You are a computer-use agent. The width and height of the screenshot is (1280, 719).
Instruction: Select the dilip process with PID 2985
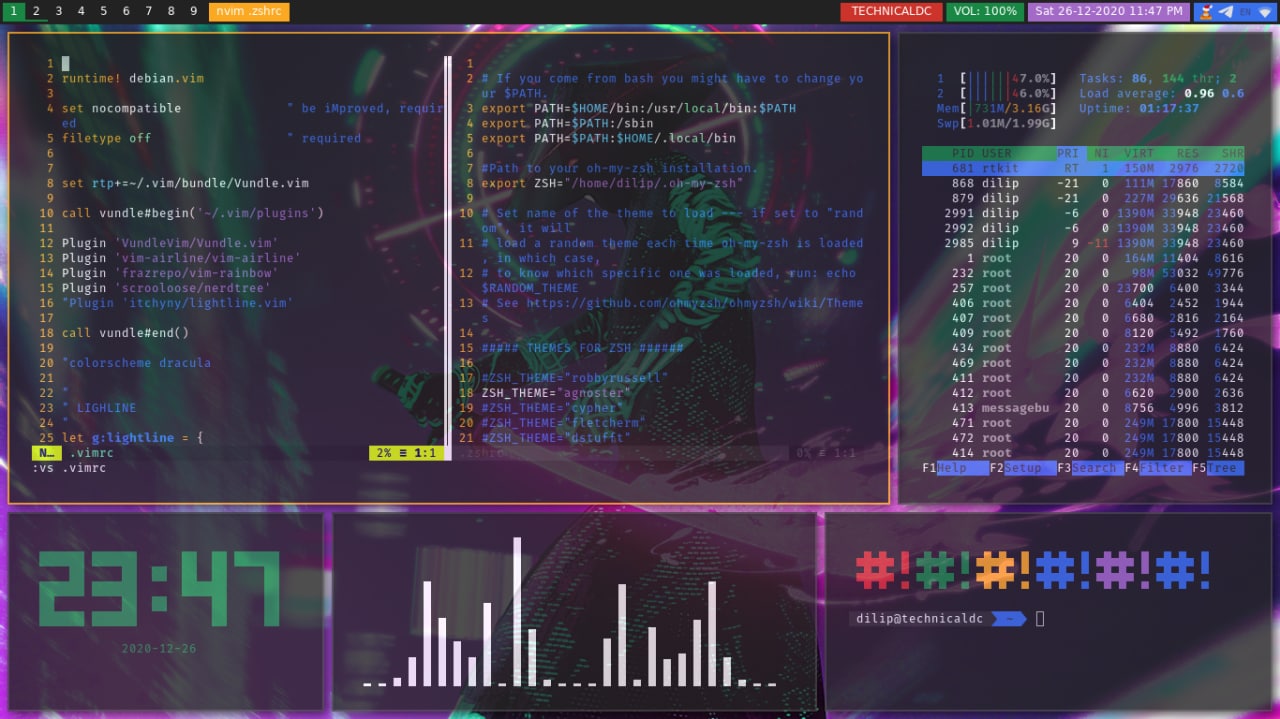(1083, 243)
